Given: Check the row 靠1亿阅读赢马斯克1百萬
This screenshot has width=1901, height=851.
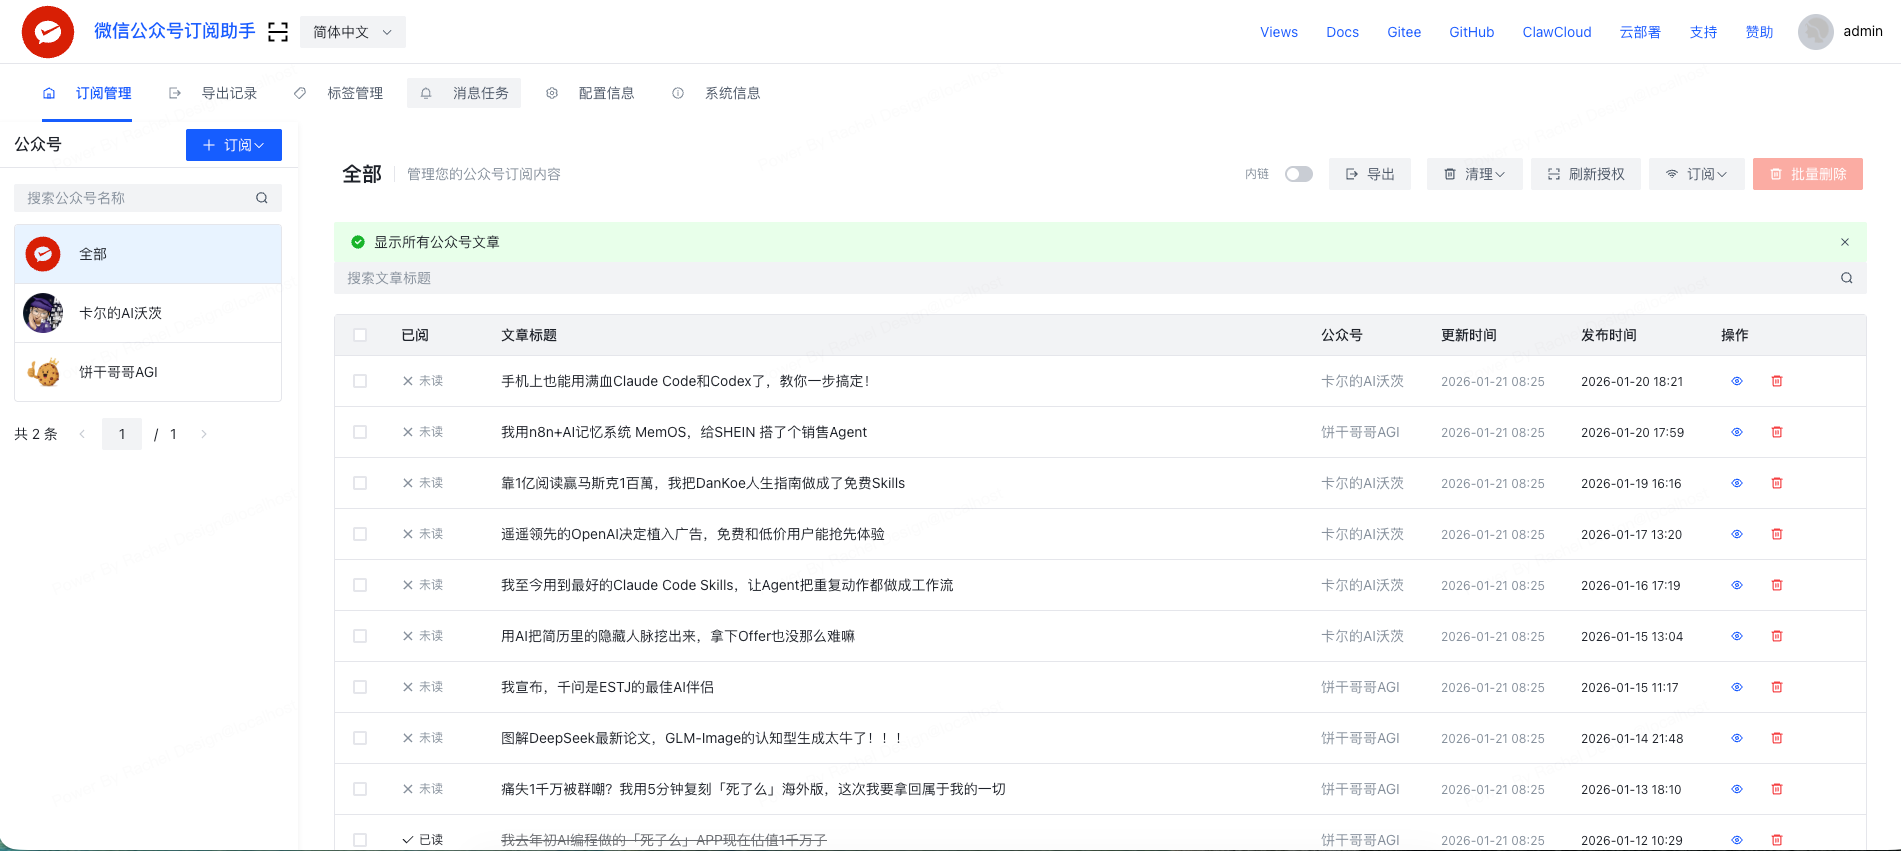Looking at the screenshot, I should pyautogui.click(x=360, y=483).
